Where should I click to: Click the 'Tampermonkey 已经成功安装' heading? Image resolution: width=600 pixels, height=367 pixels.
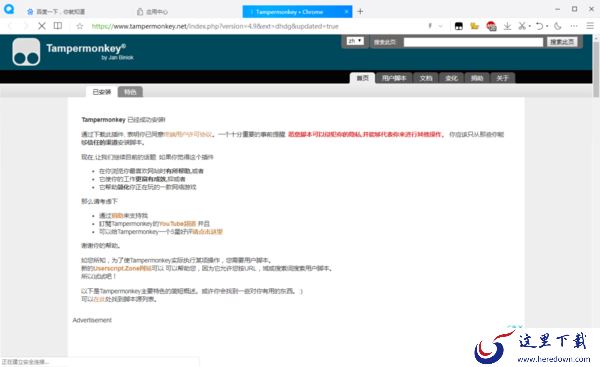point(123,120)
